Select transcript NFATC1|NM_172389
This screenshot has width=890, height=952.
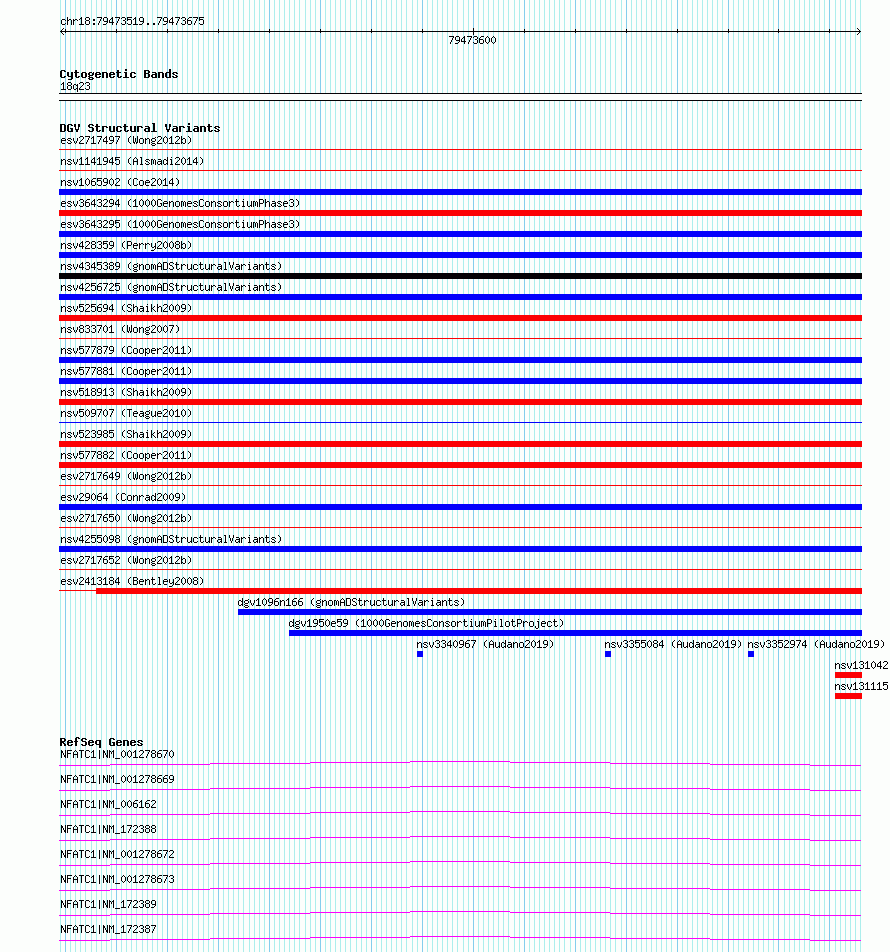click(x=108, y=905)
